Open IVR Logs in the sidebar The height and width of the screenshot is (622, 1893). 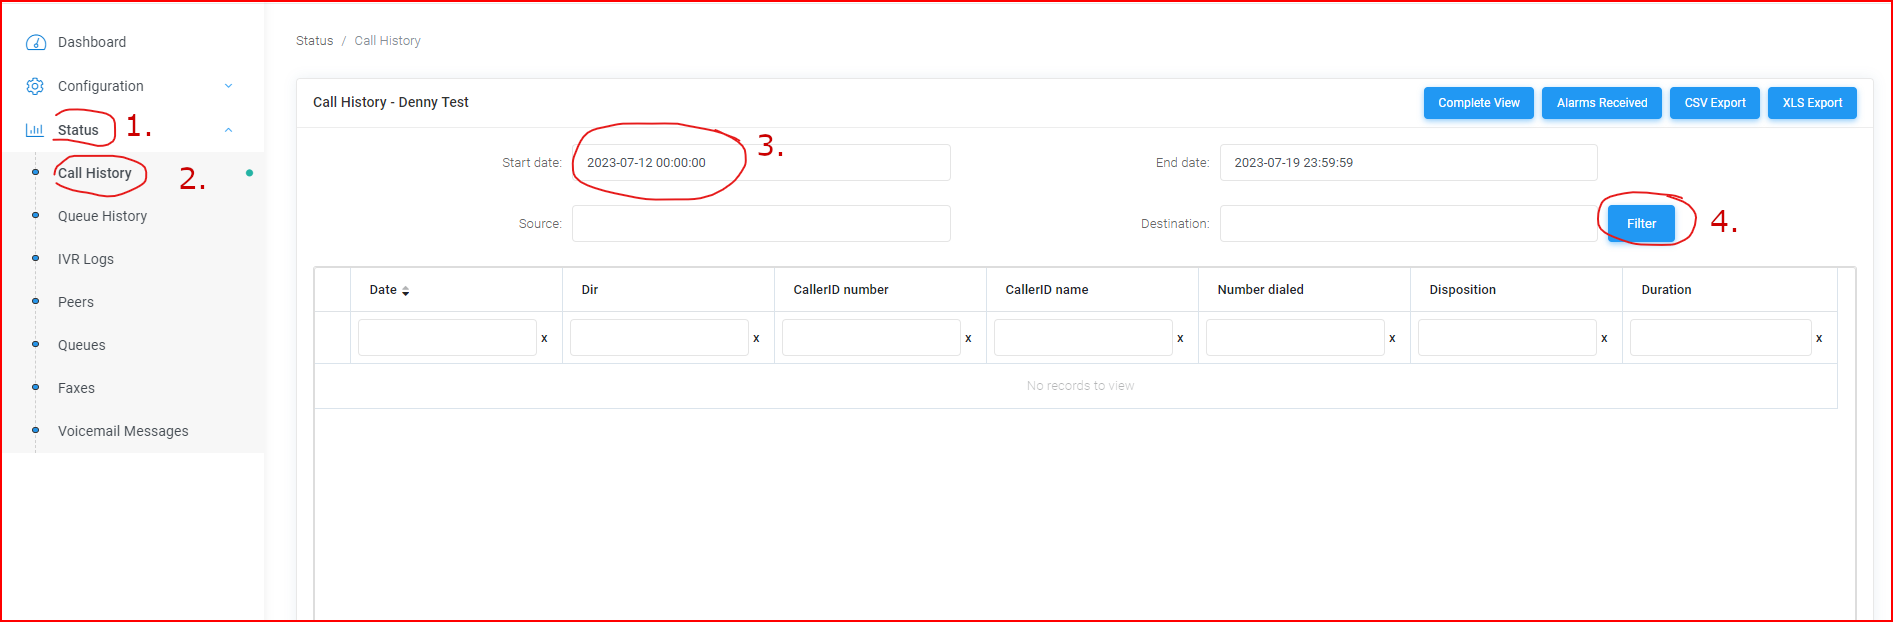pyautogui.click(x=86, y=259)
